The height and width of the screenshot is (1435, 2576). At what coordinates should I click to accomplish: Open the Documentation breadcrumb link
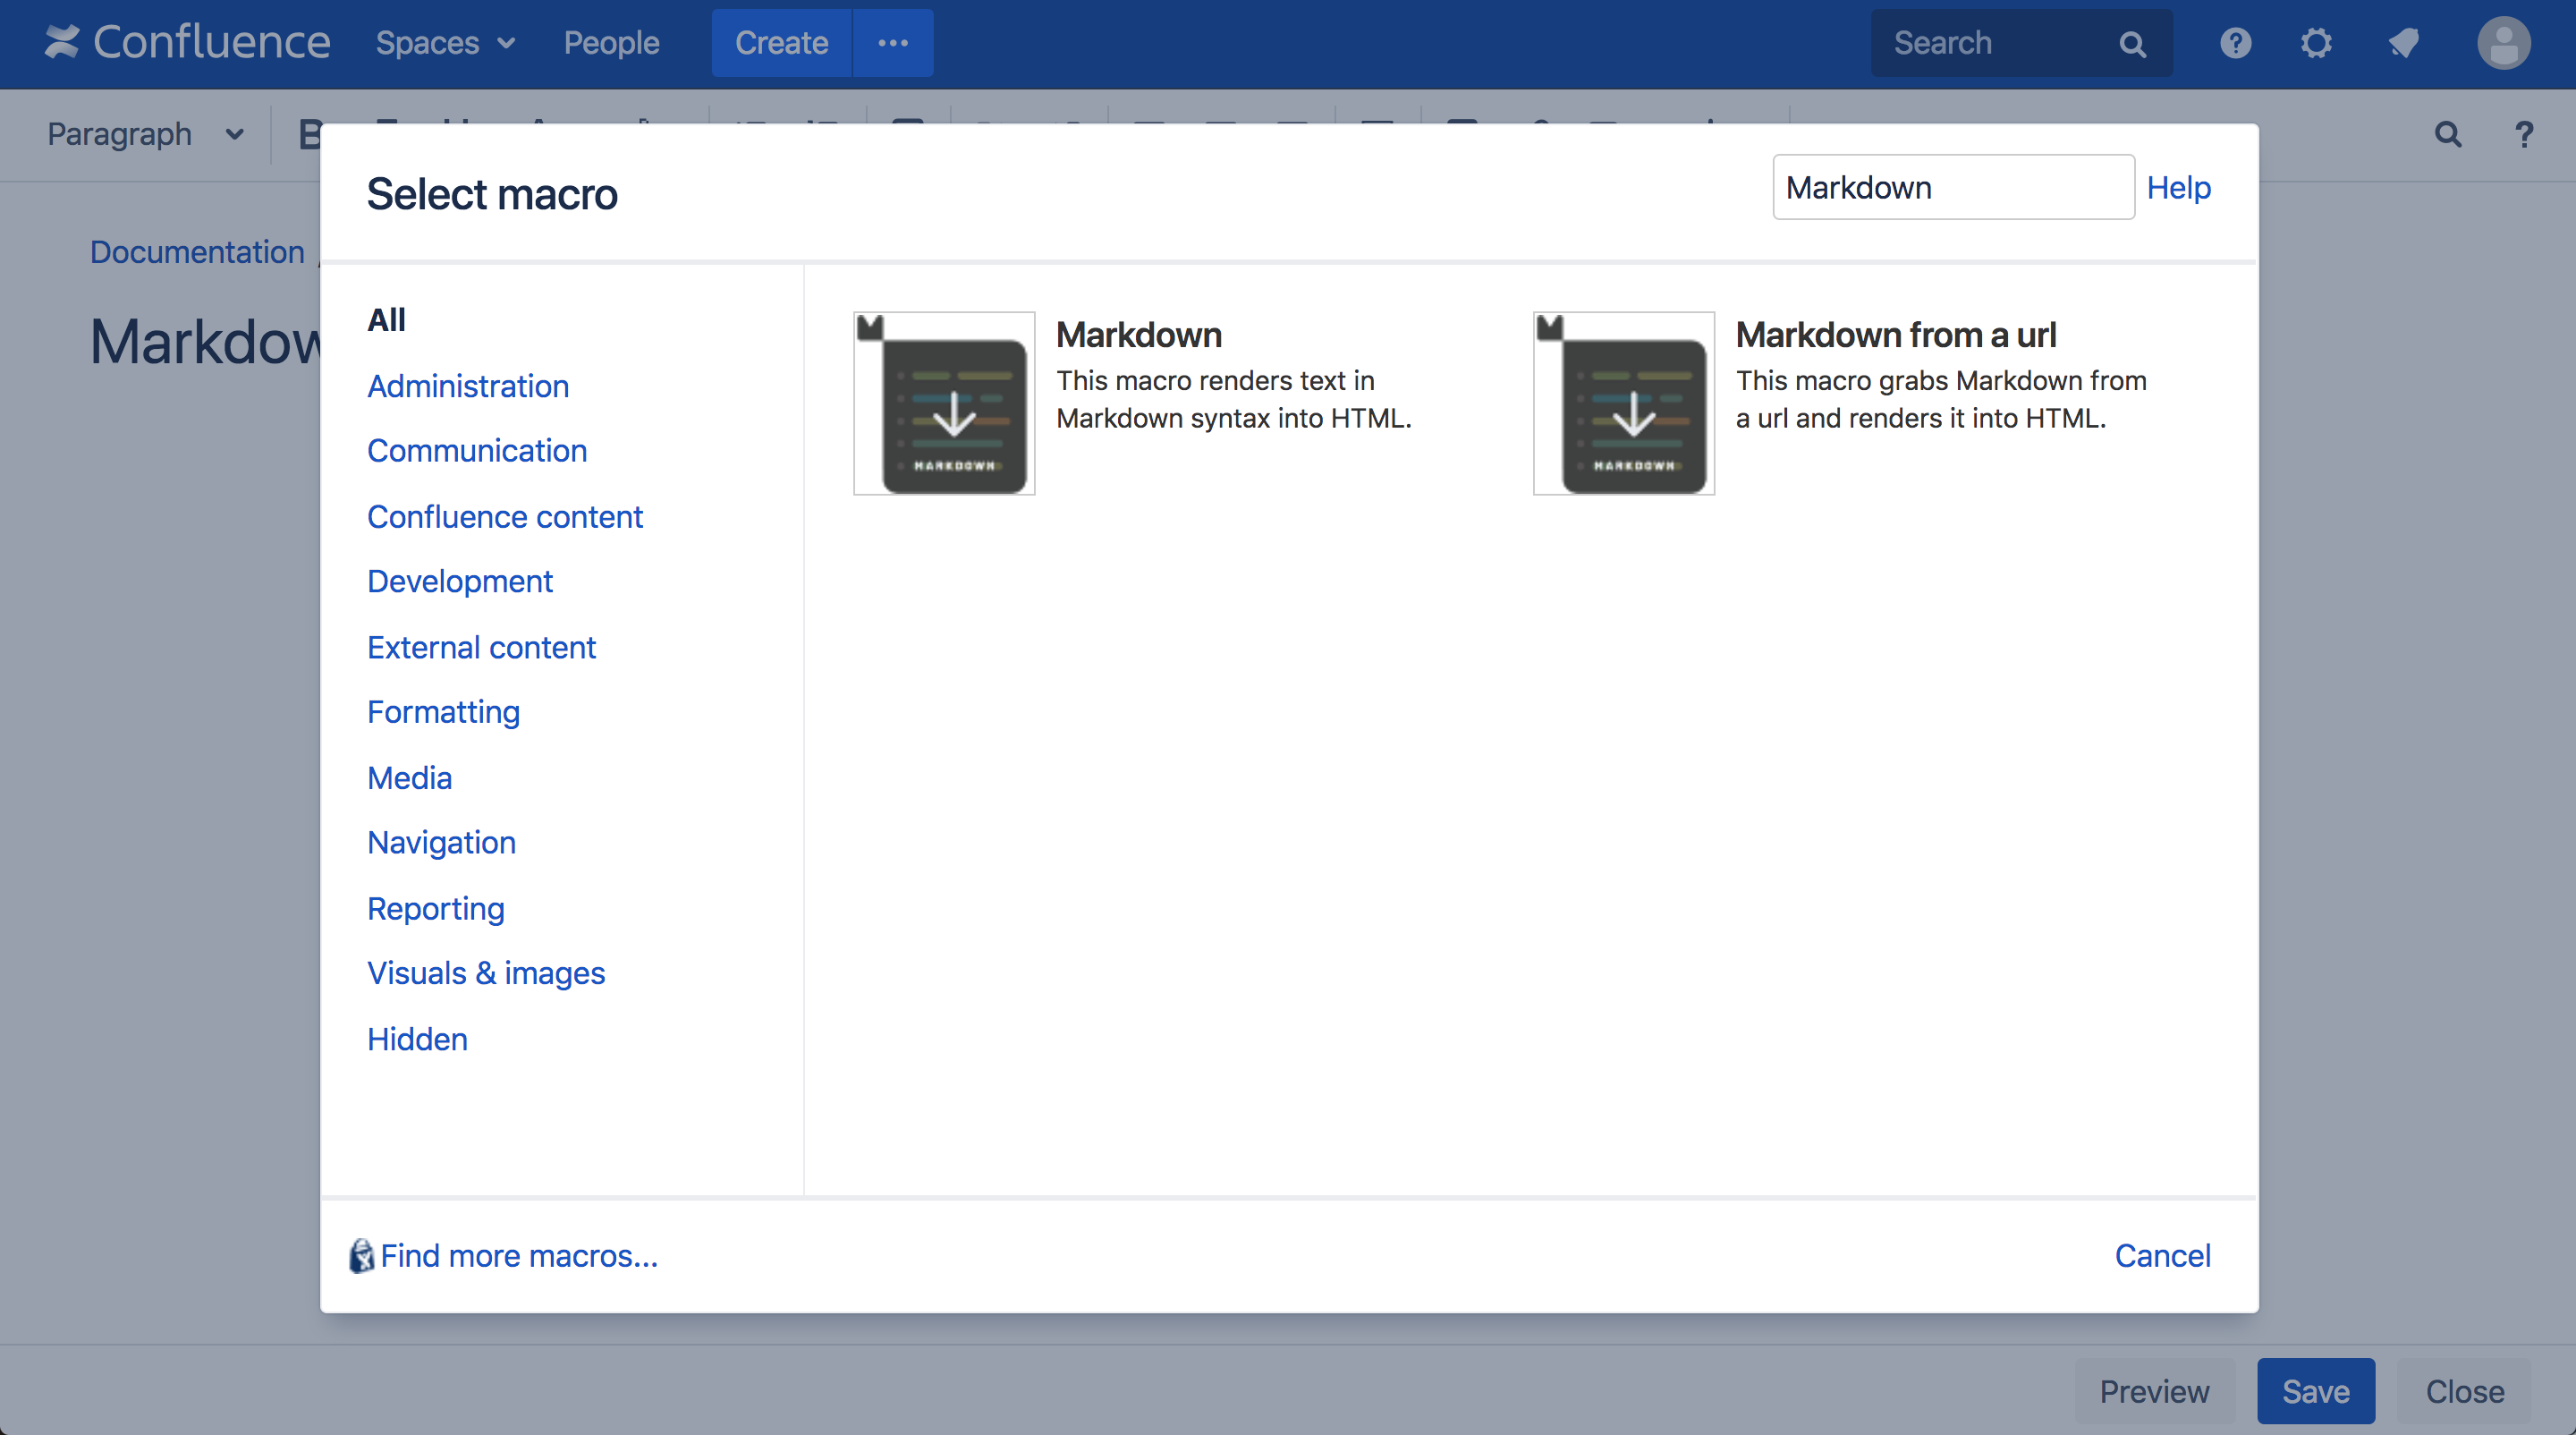tap(197, 252)
